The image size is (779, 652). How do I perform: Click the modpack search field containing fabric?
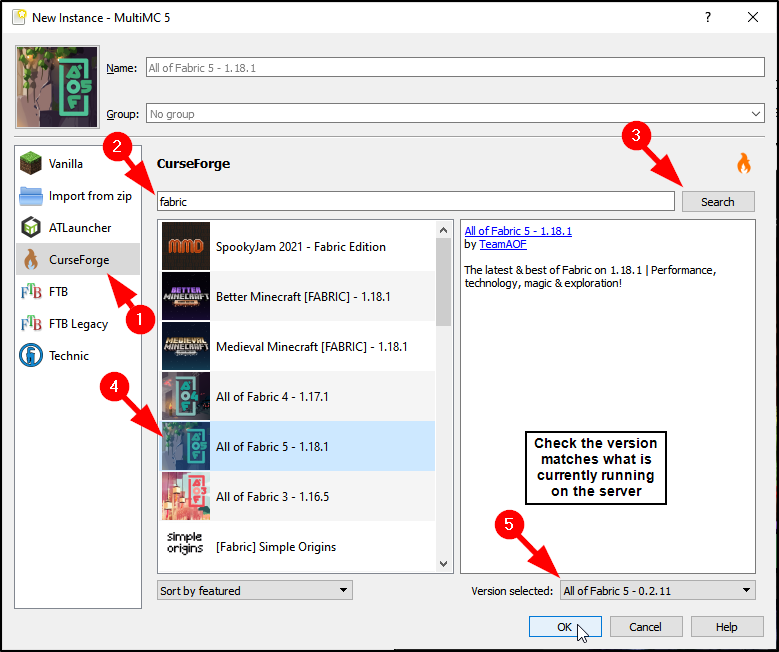point(416,201)
